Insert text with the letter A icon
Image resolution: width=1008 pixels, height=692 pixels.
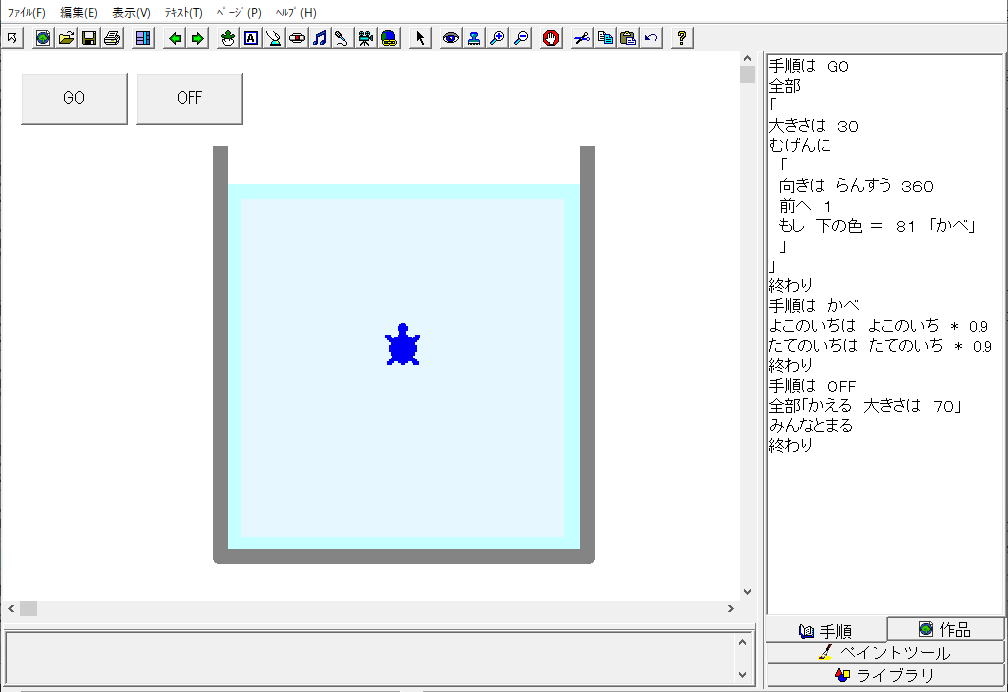[251, 38]
